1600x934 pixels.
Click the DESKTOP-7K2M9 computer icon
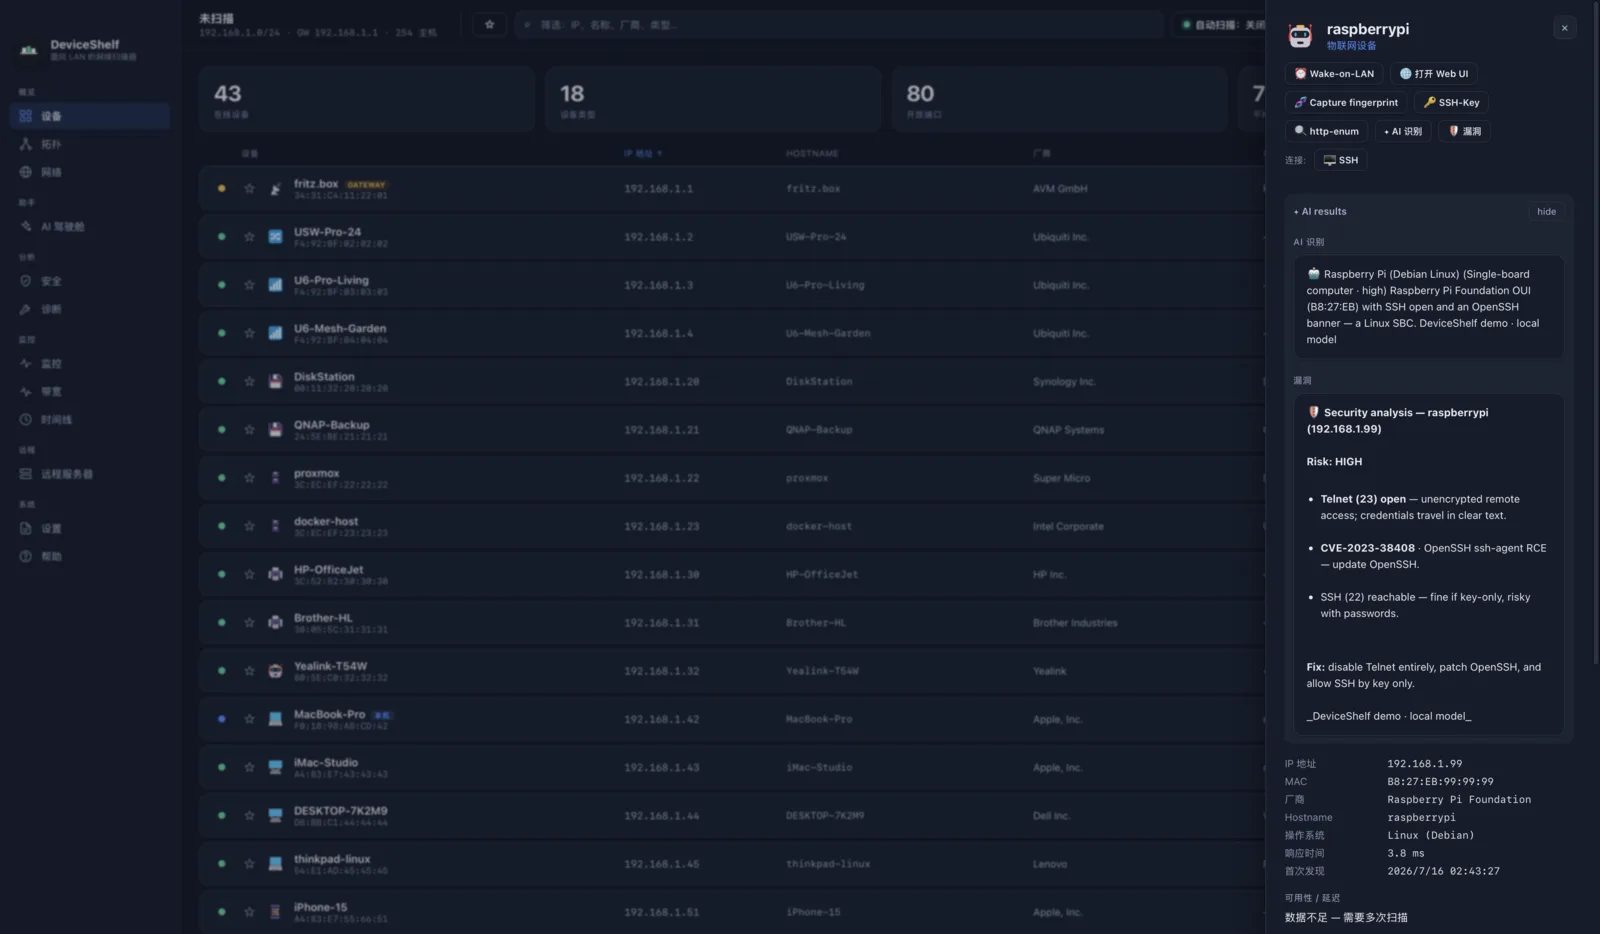coord(275,815)
